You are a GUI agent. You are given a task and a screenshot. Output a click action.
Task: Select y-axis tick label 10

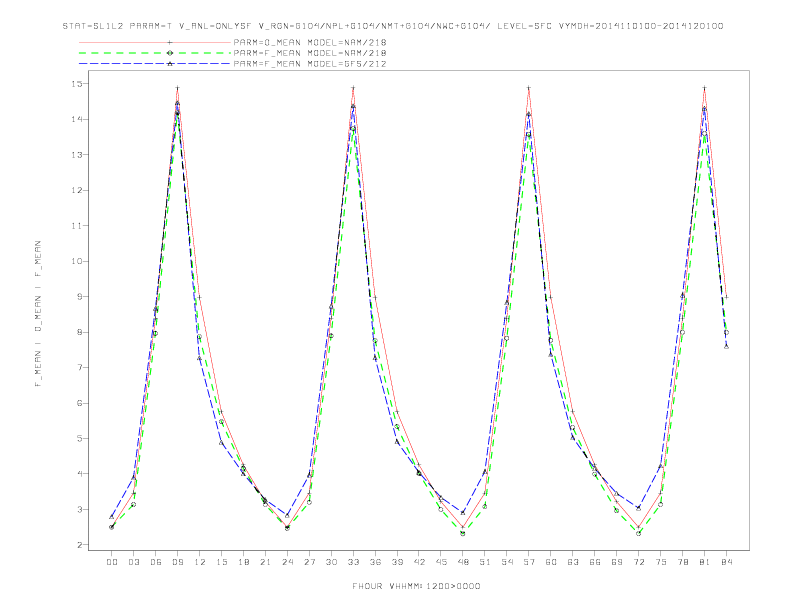77,261
